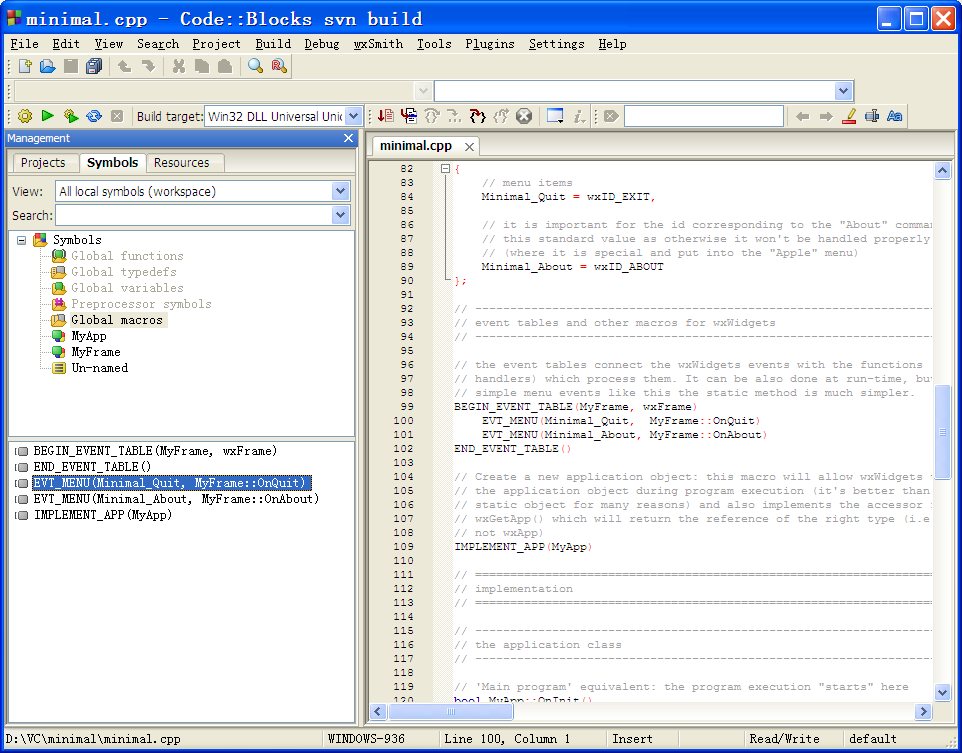The image size is (962, 753).
Task: Click the editor horizontal scrollbar right arrow
Action: 922,711
